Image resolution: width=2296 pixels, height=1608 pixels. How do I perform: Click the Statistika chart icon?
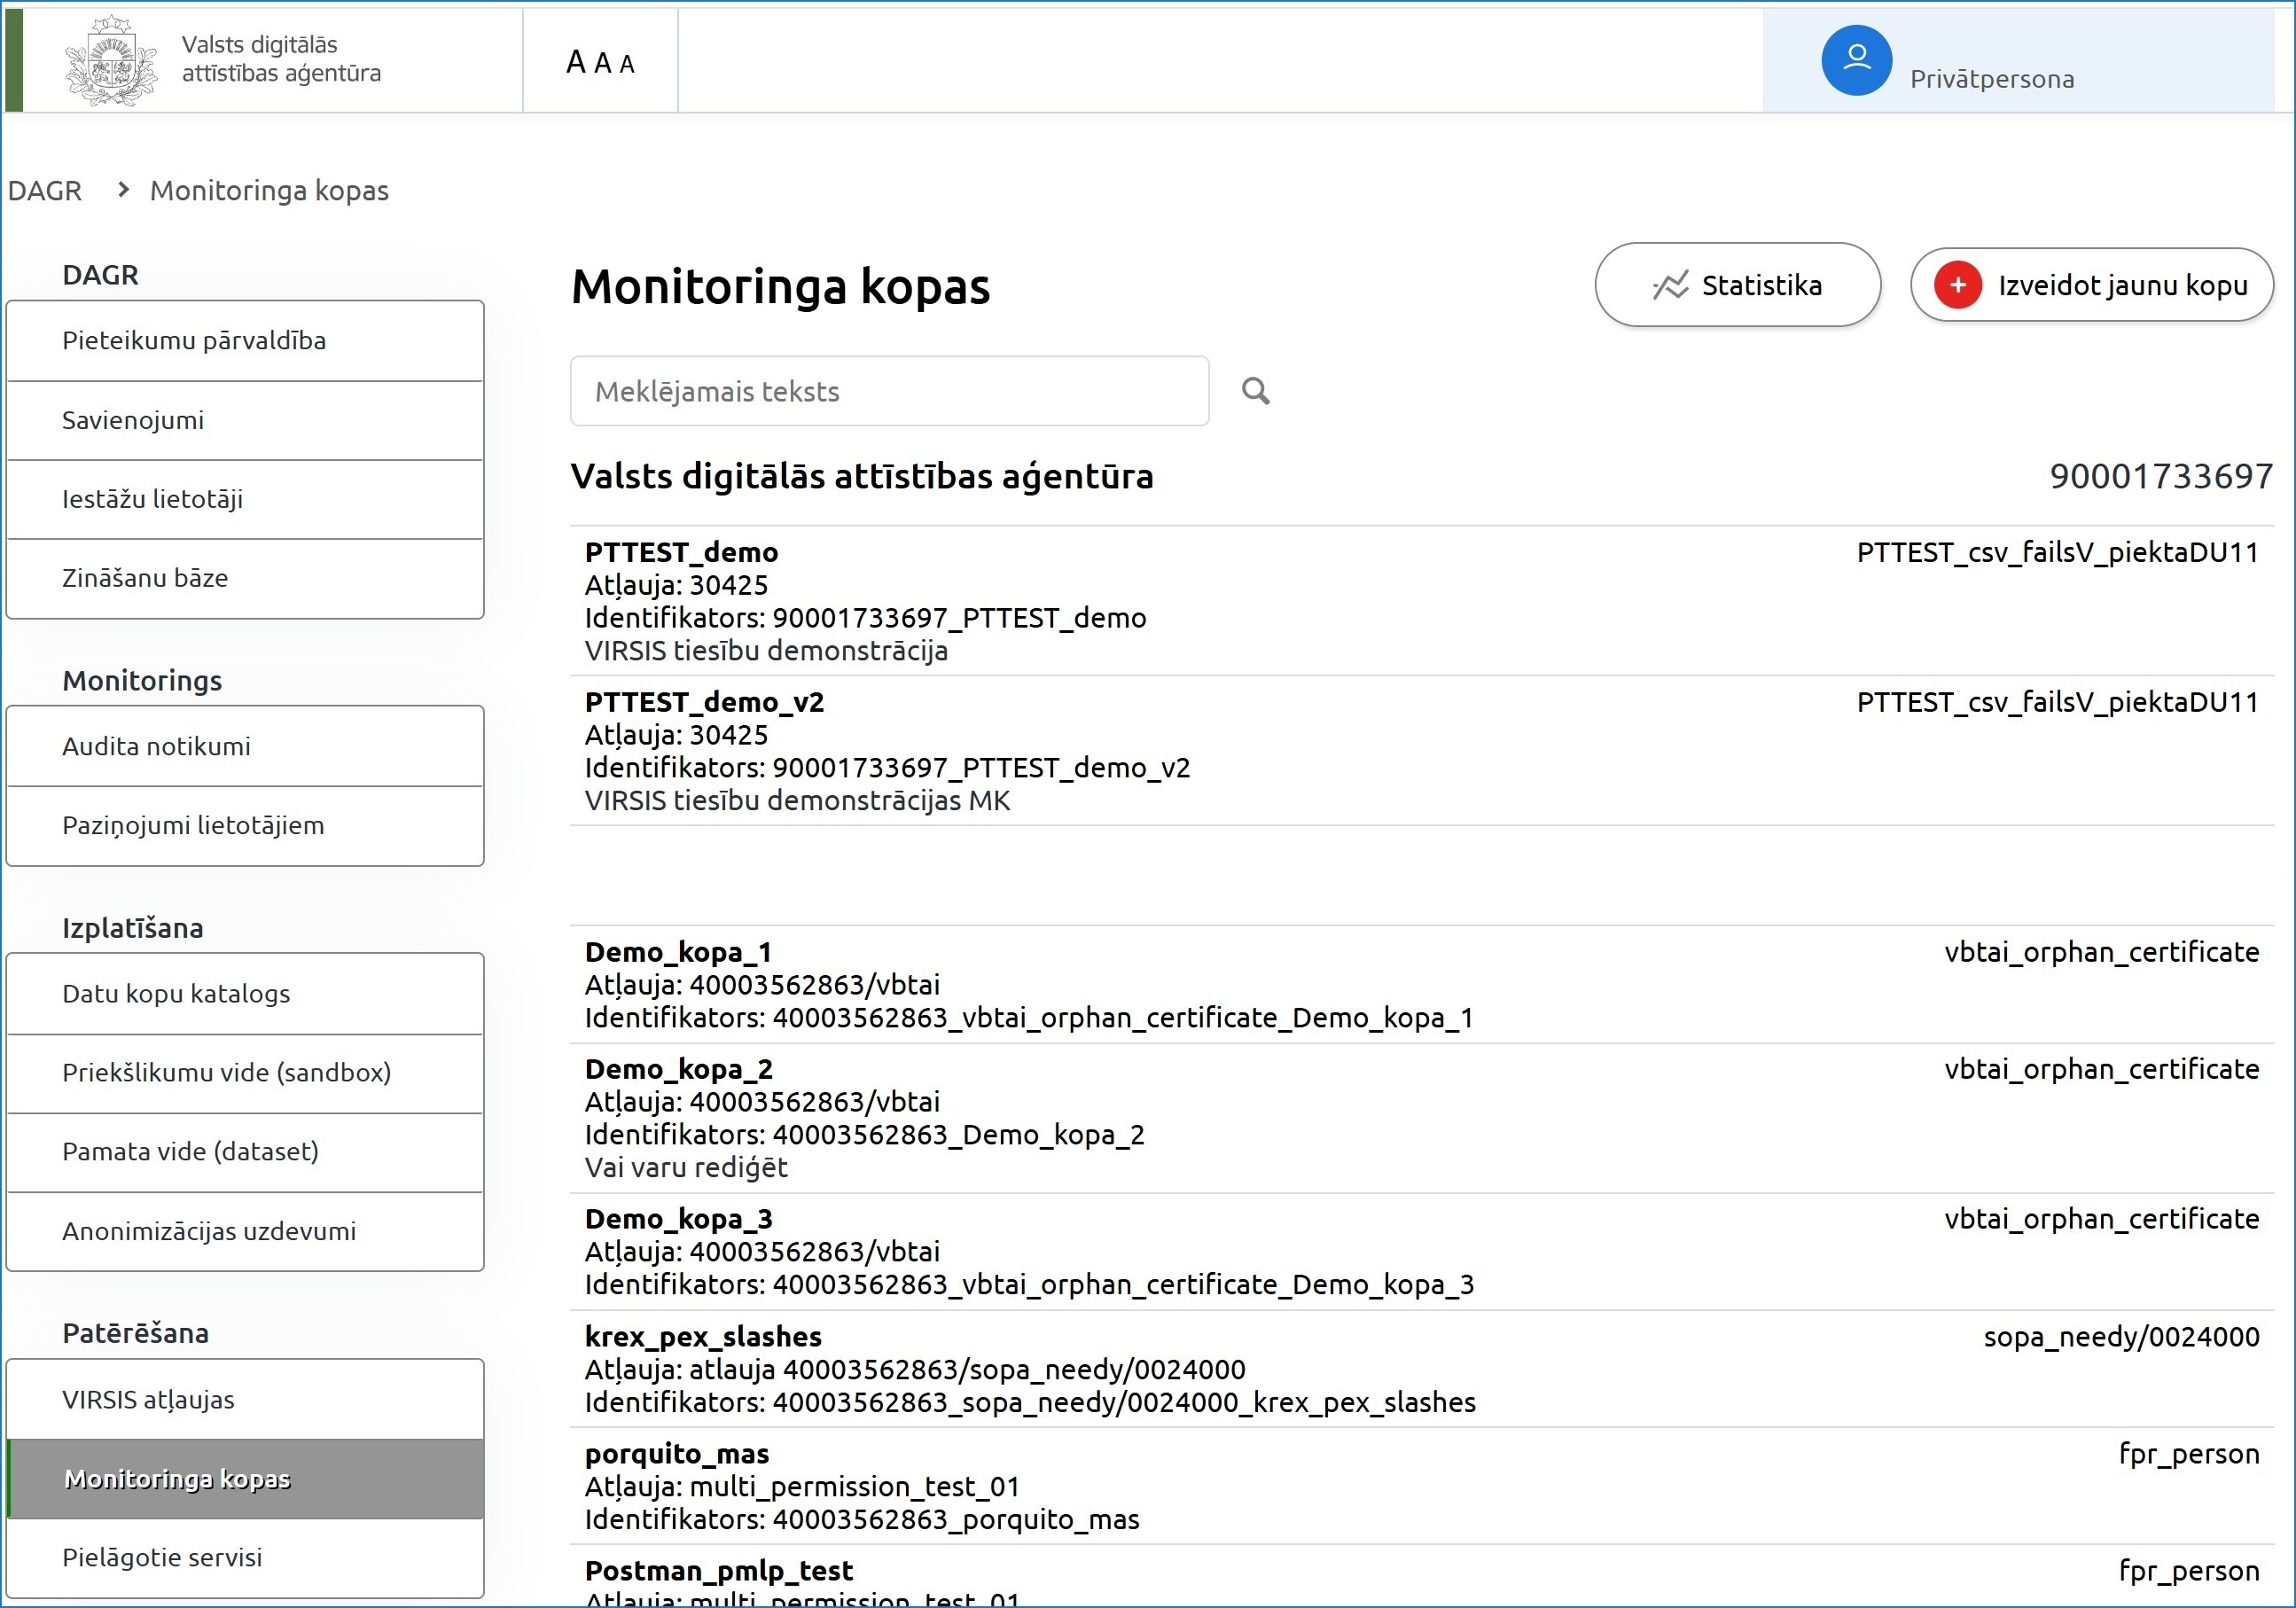click(1670, 286)
